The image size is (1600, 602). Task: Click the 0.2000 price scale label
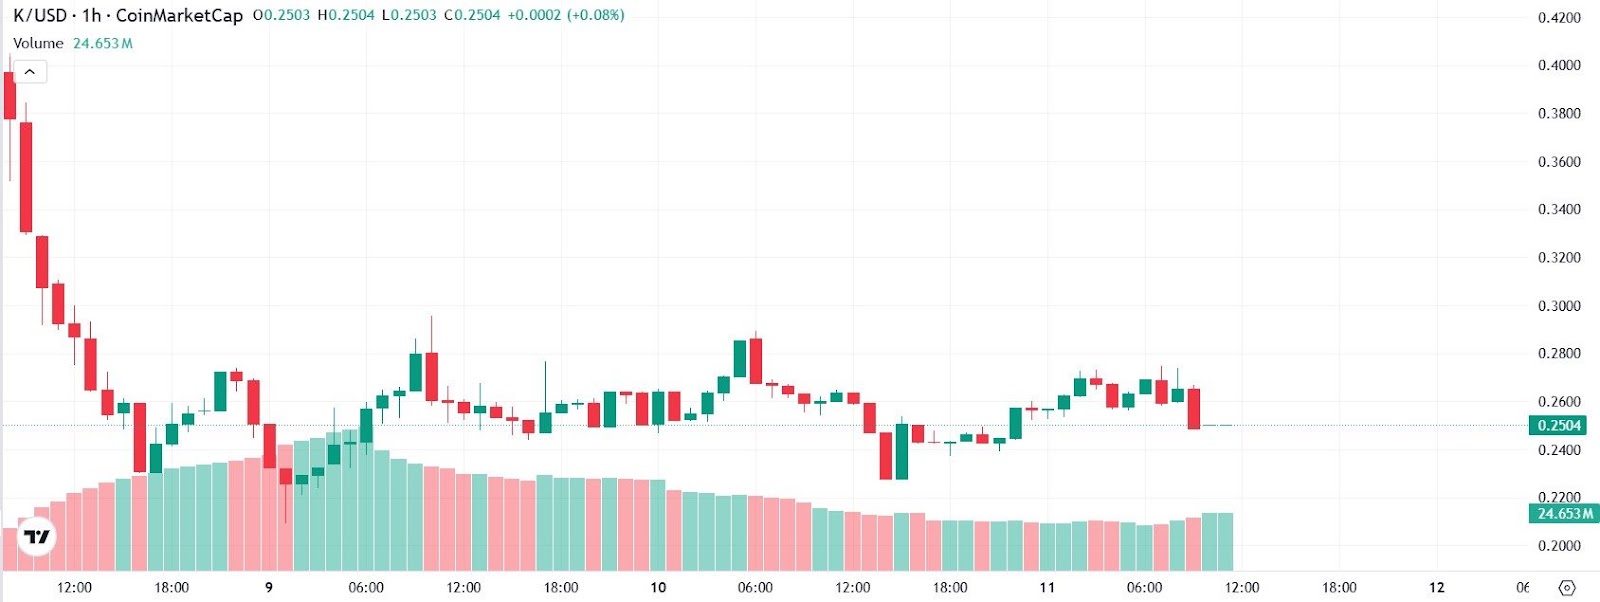point(1559,546)
